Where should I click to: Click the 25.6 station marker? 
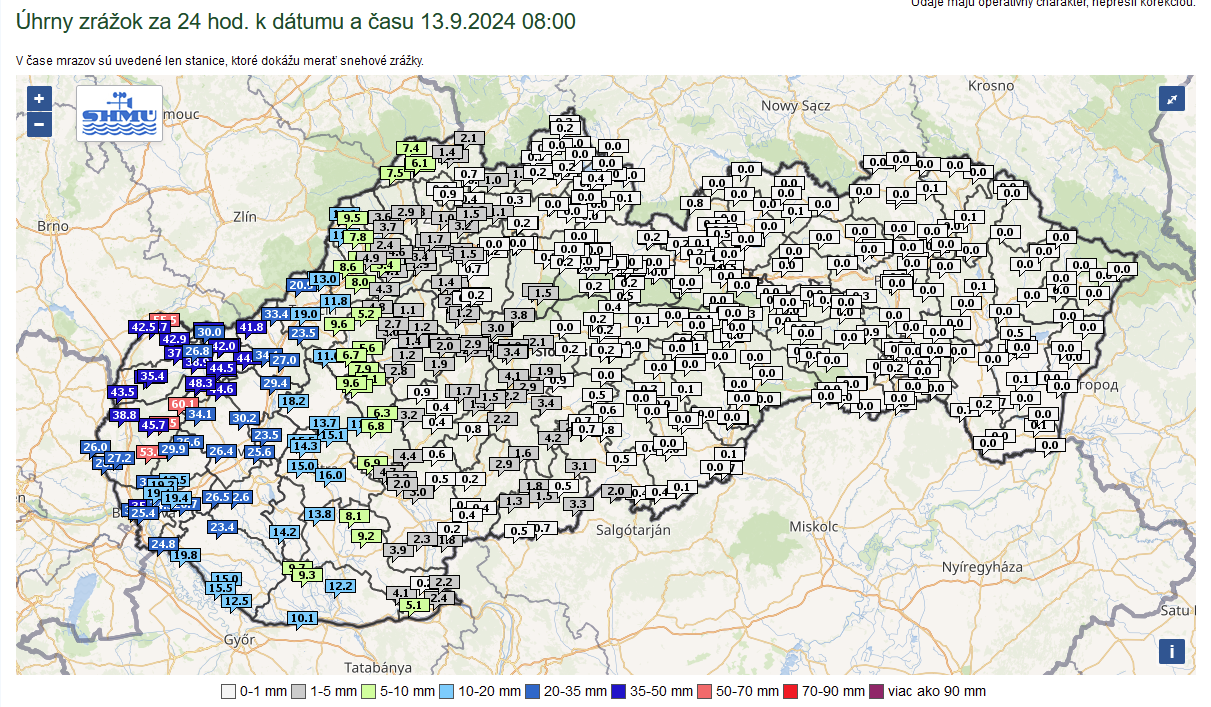click(x=260, y=452)
